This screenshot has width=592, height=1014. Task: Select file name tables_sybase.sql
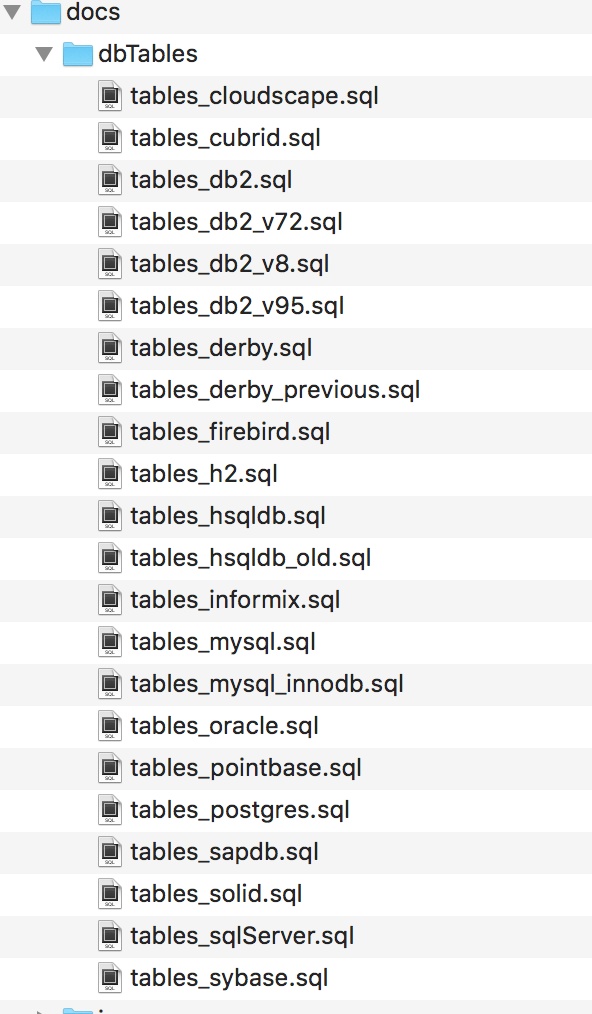click(230, 979)
